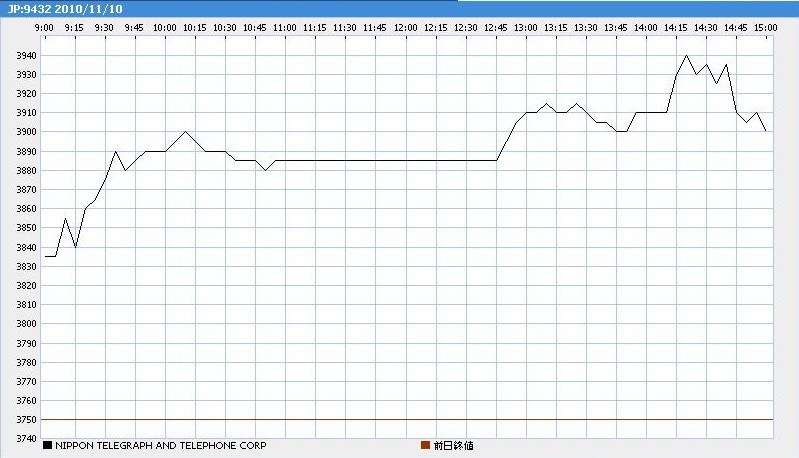Click the 10:00 time axis label
The height and width of the screenshot is (458, 799).
(x=164, y=28)
